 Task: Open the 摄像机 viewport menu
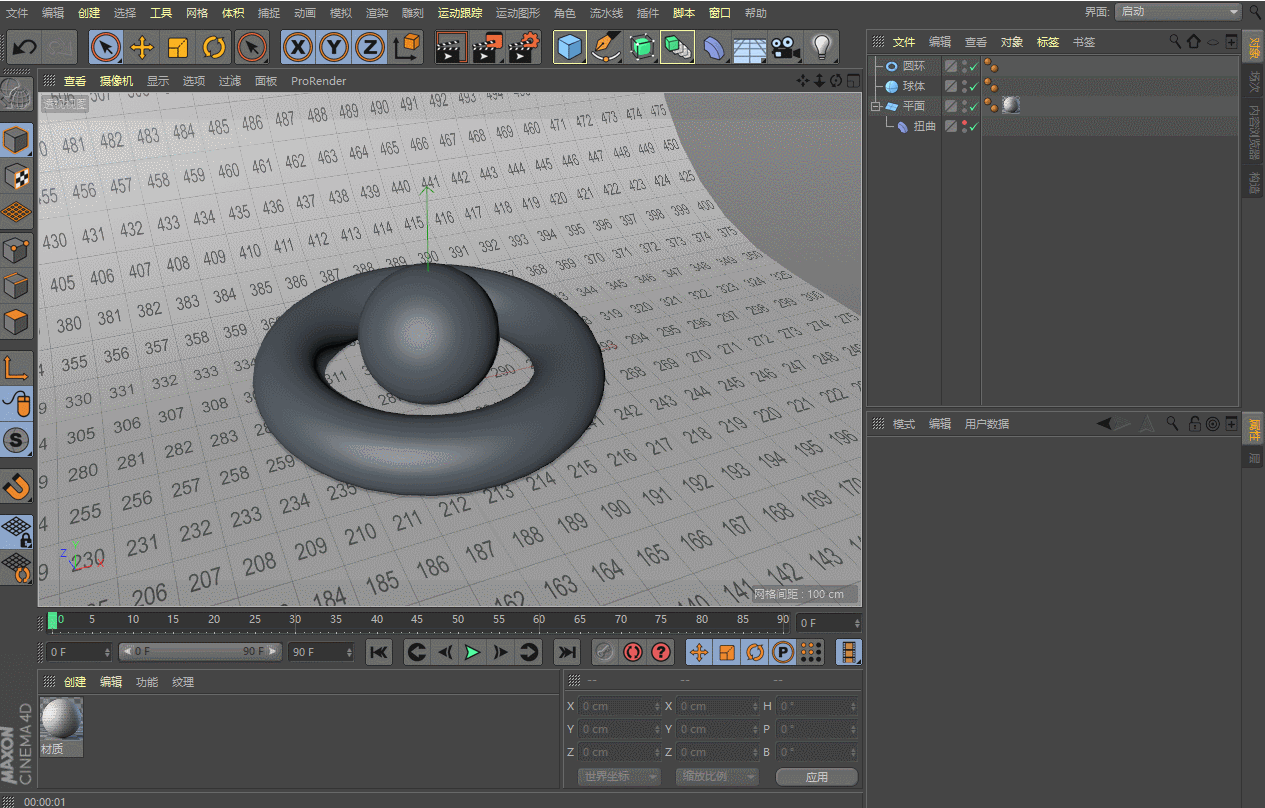116,81
